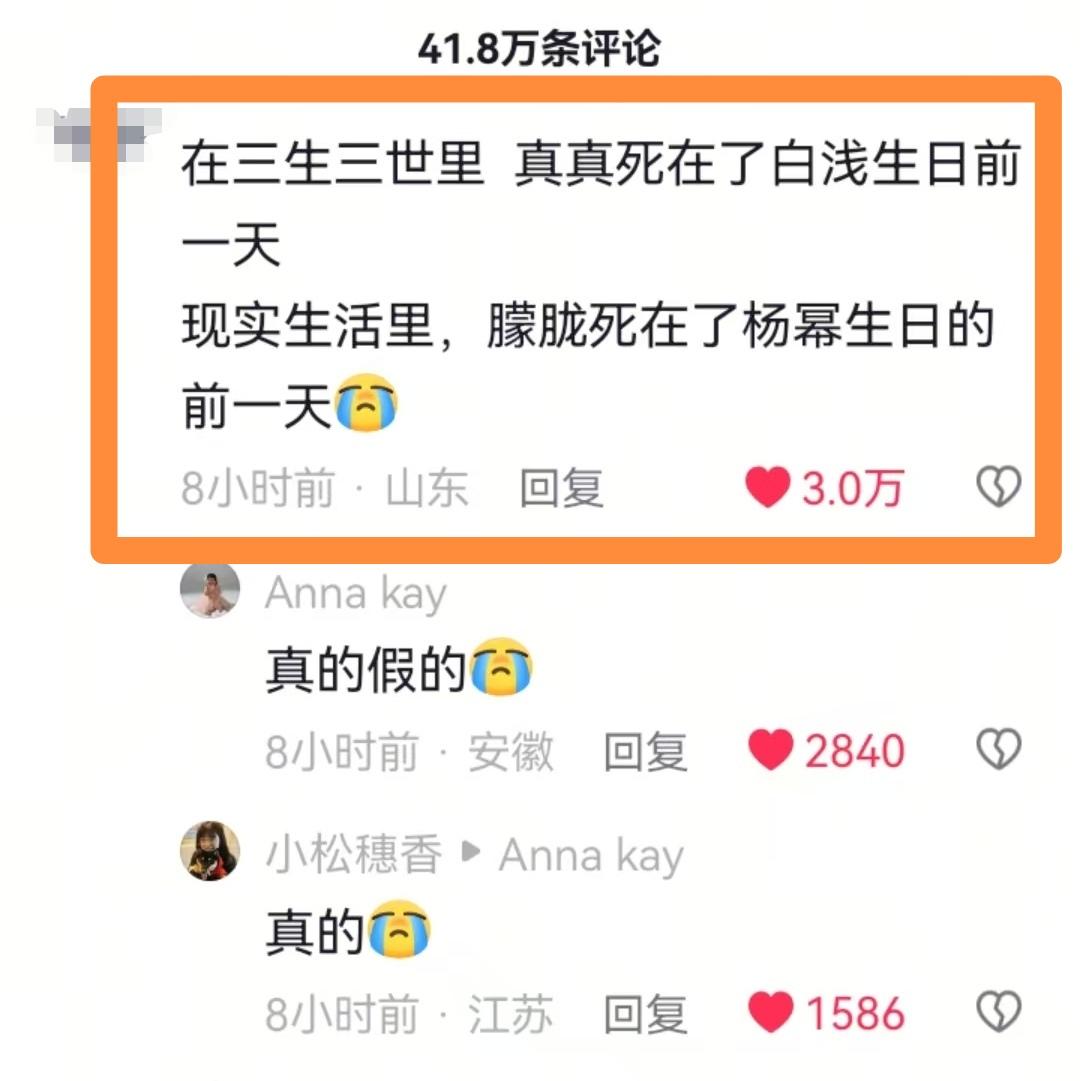Open the blurred avatar of top commenter
This screenshot has width=1080, height=1081.
(99, 134)
